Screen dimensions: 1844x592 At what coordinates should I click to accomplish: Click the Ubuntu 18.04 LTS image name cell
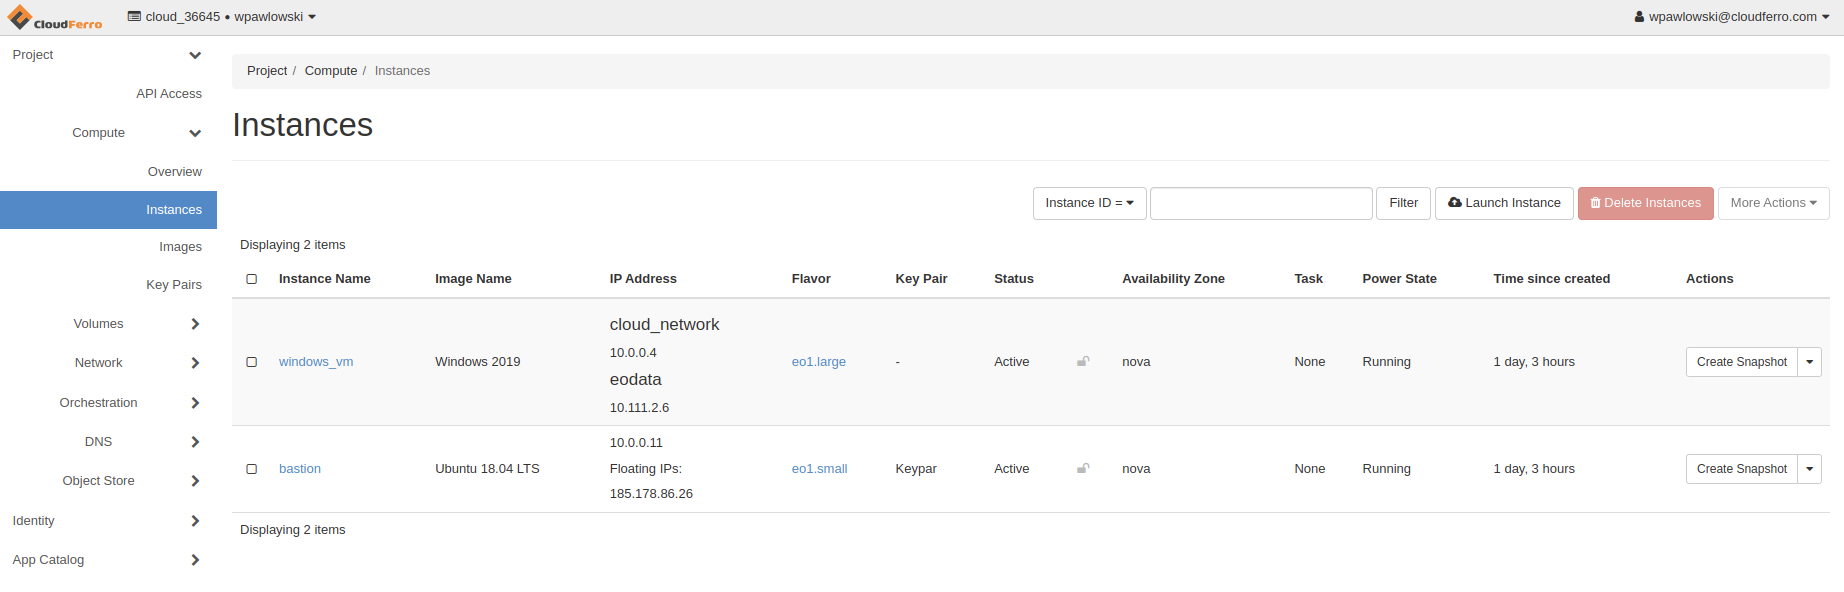(x=487, y=469)
